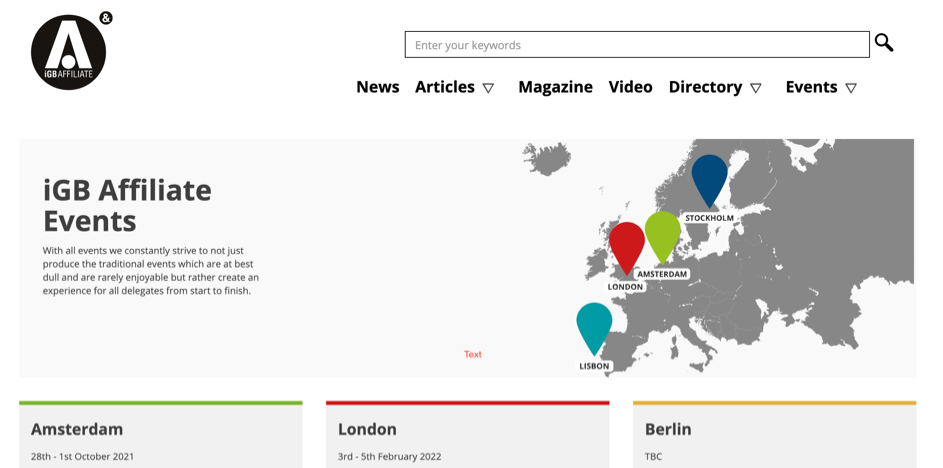Image resolution: width=943 pixels, height=468 pixels.
Task: Open the London event card heading
Action: click(367, 429)
